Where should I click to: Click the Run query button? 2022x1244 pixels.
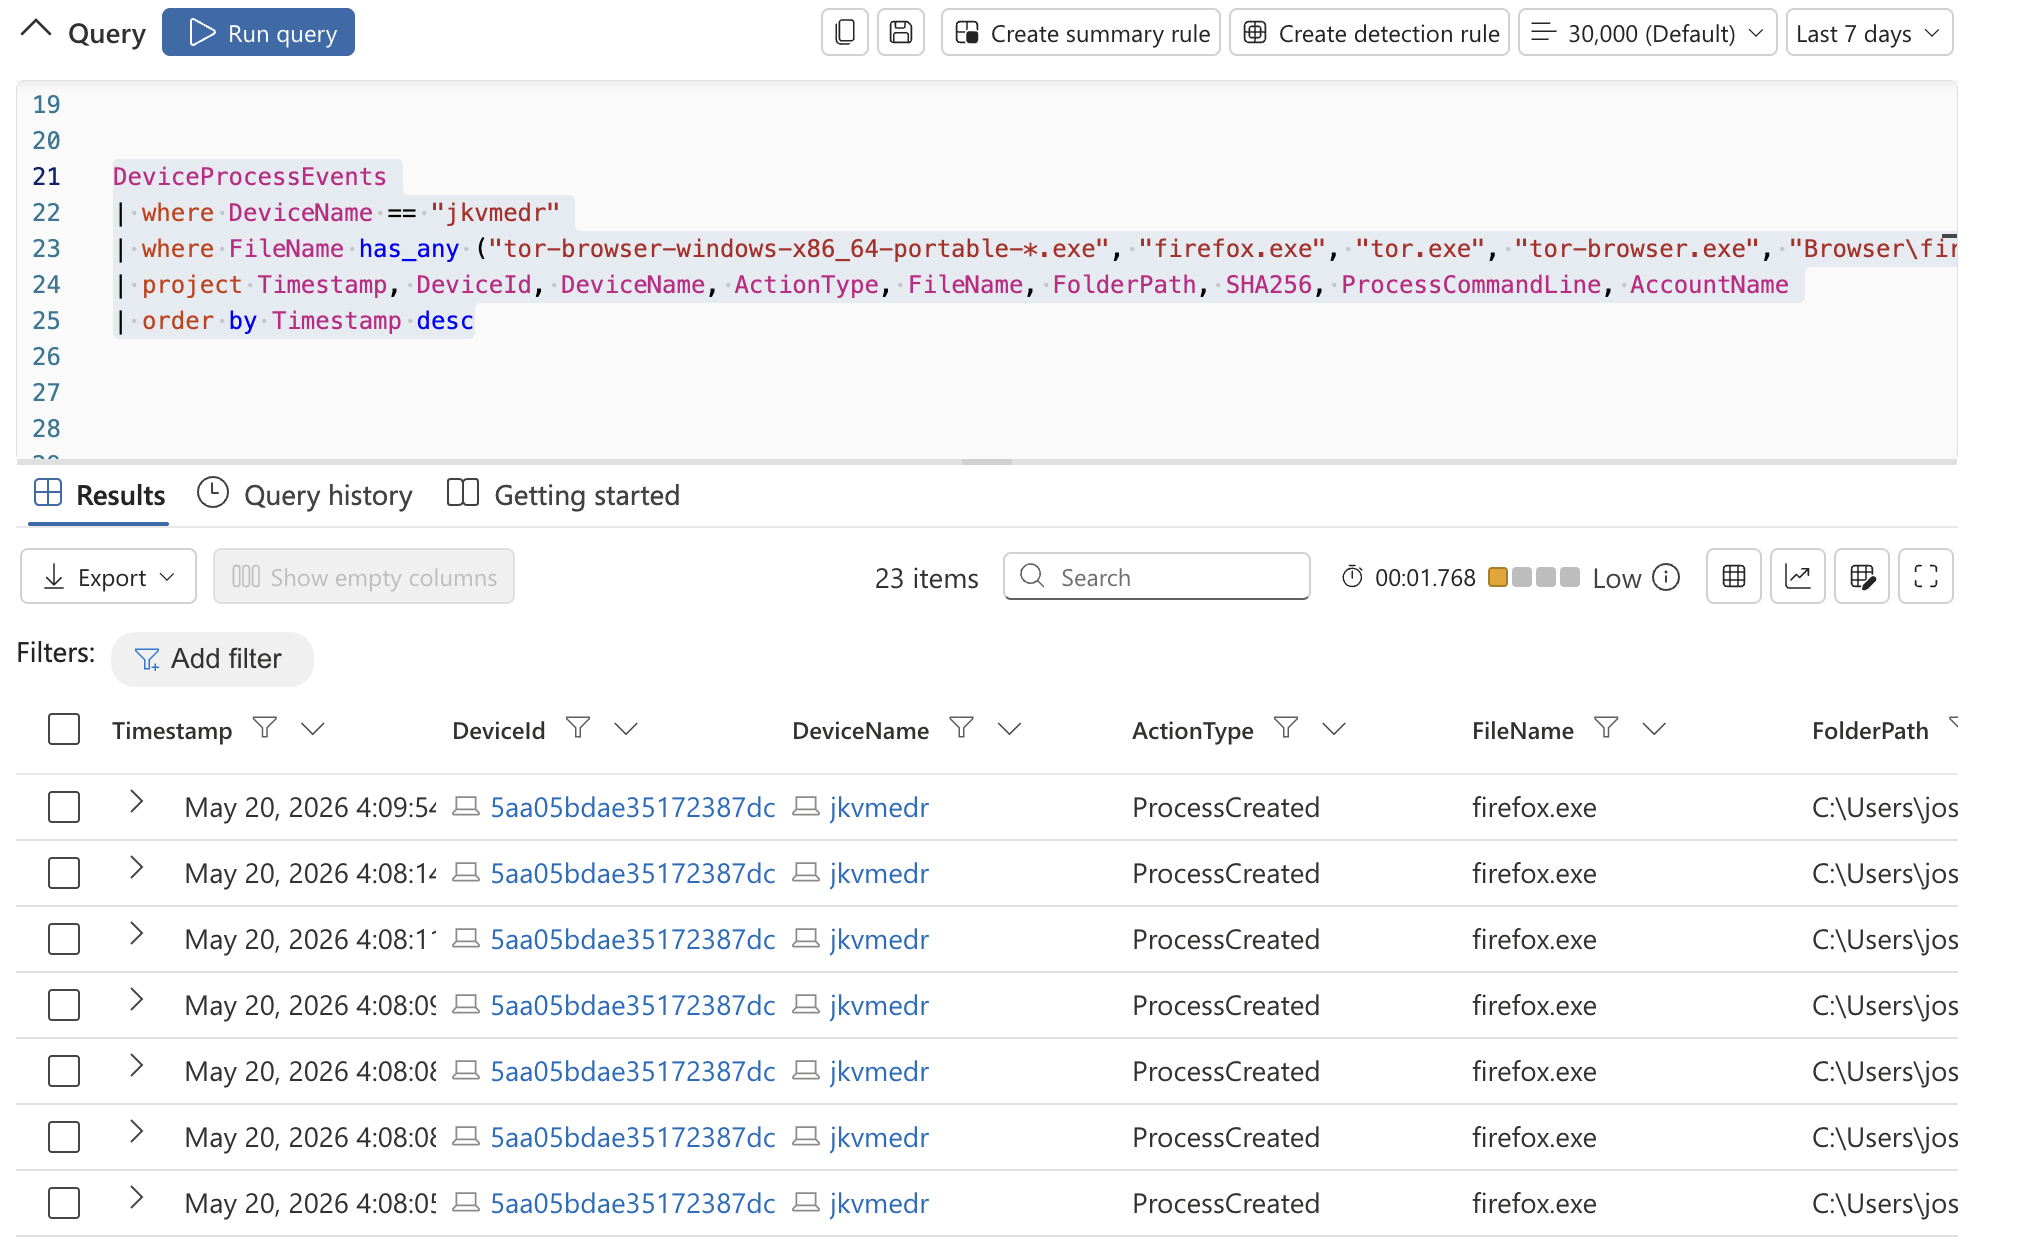258,32
